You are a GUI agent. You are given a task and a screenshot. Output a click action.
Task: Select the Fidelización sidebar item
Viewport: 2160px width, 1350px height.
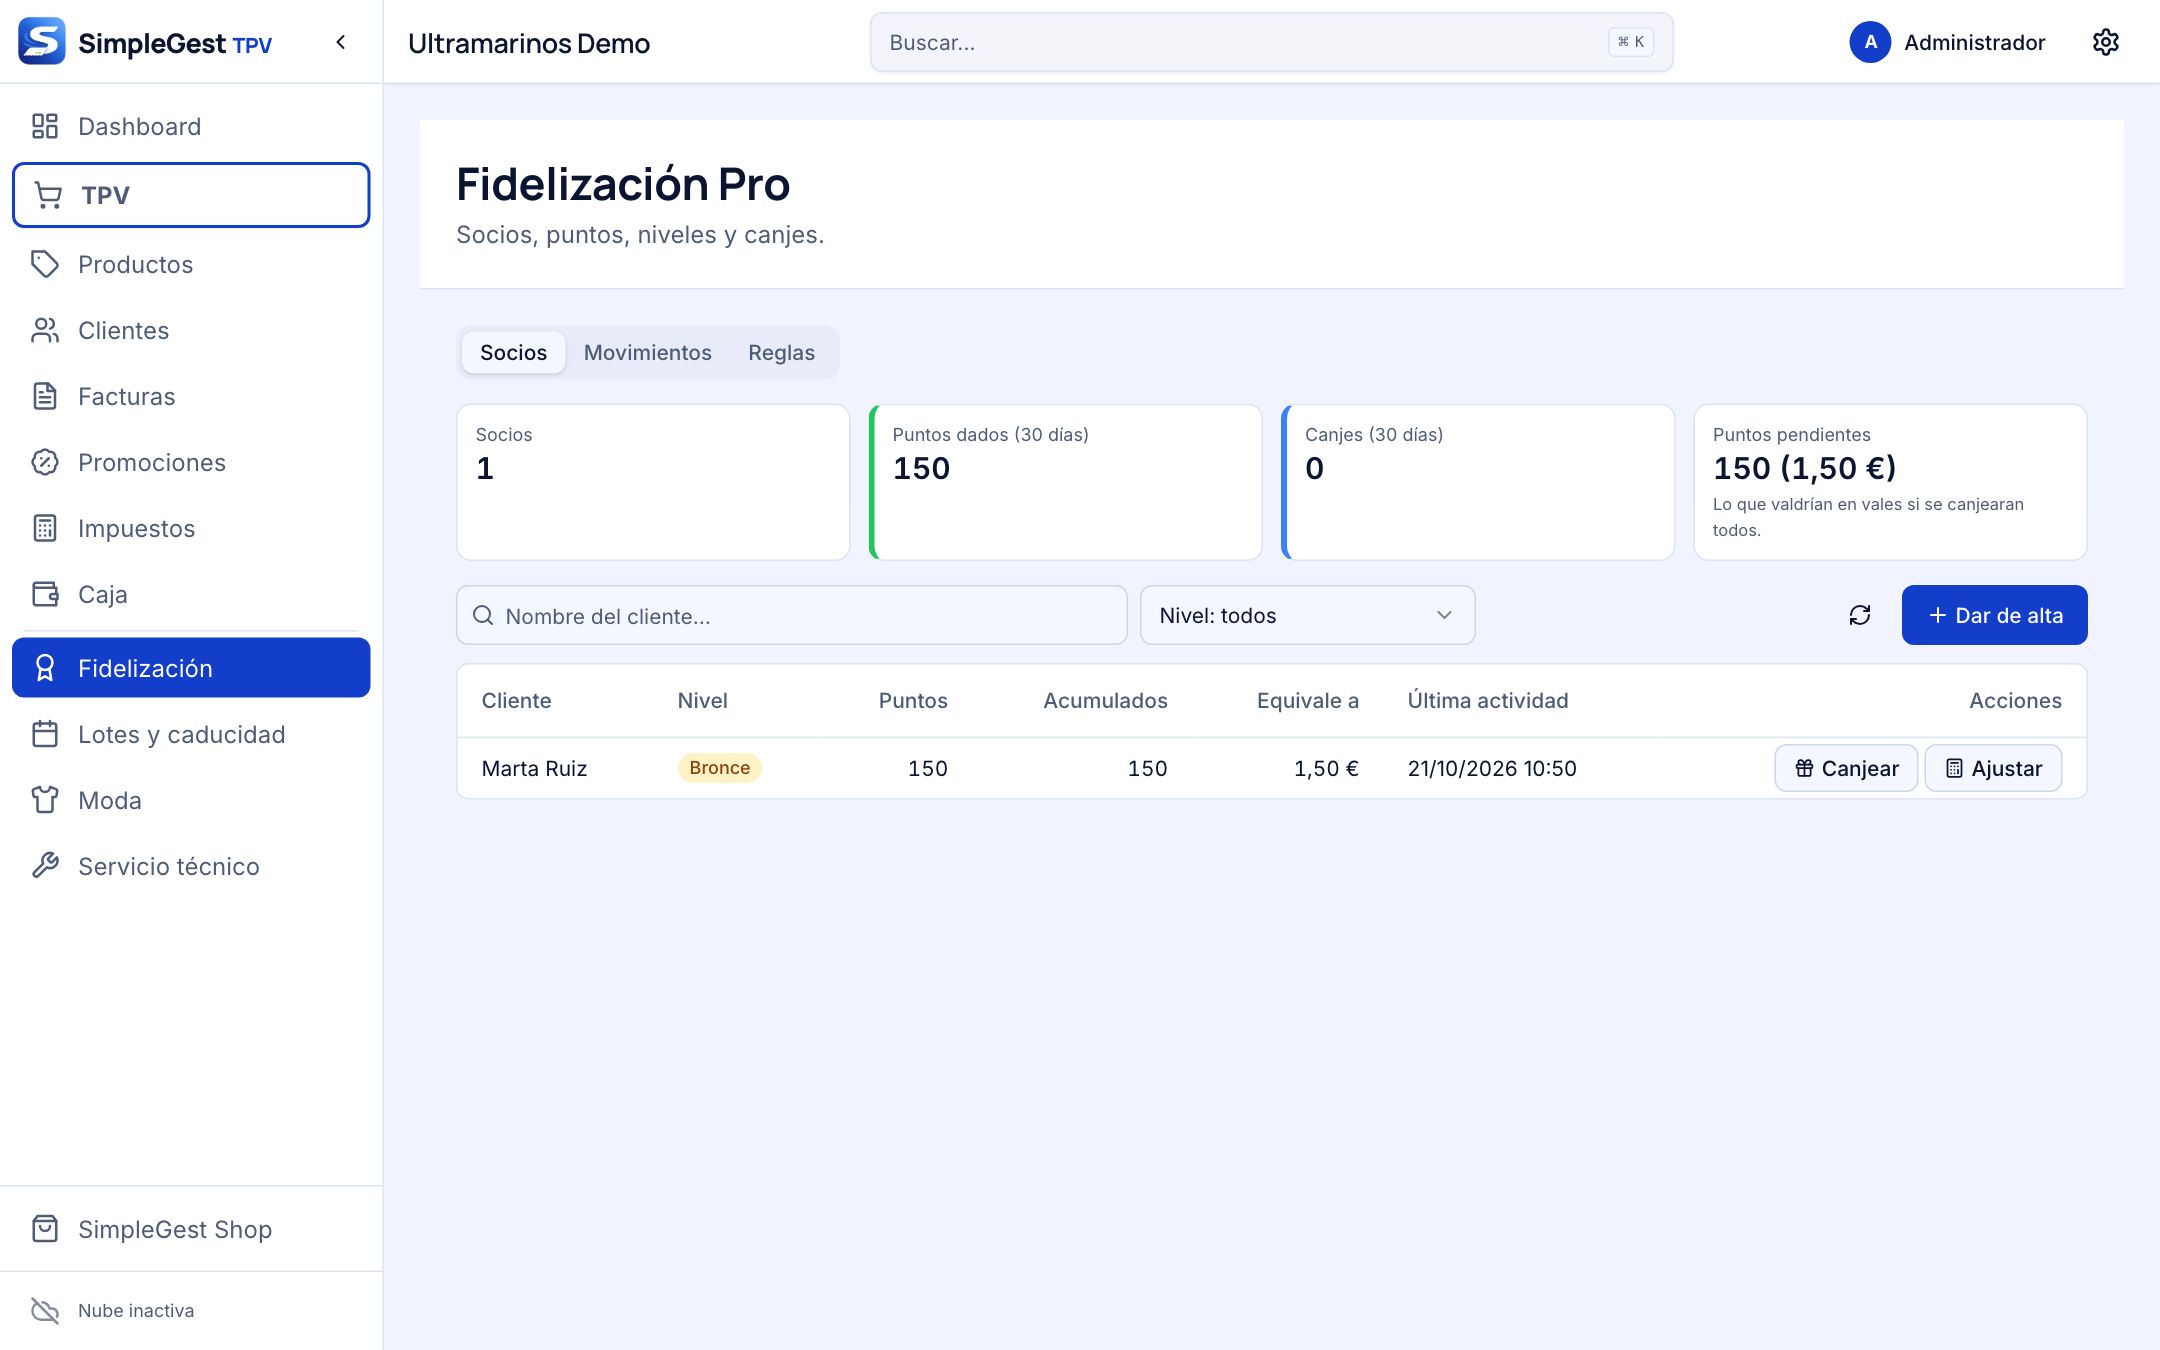coord(191,668)
